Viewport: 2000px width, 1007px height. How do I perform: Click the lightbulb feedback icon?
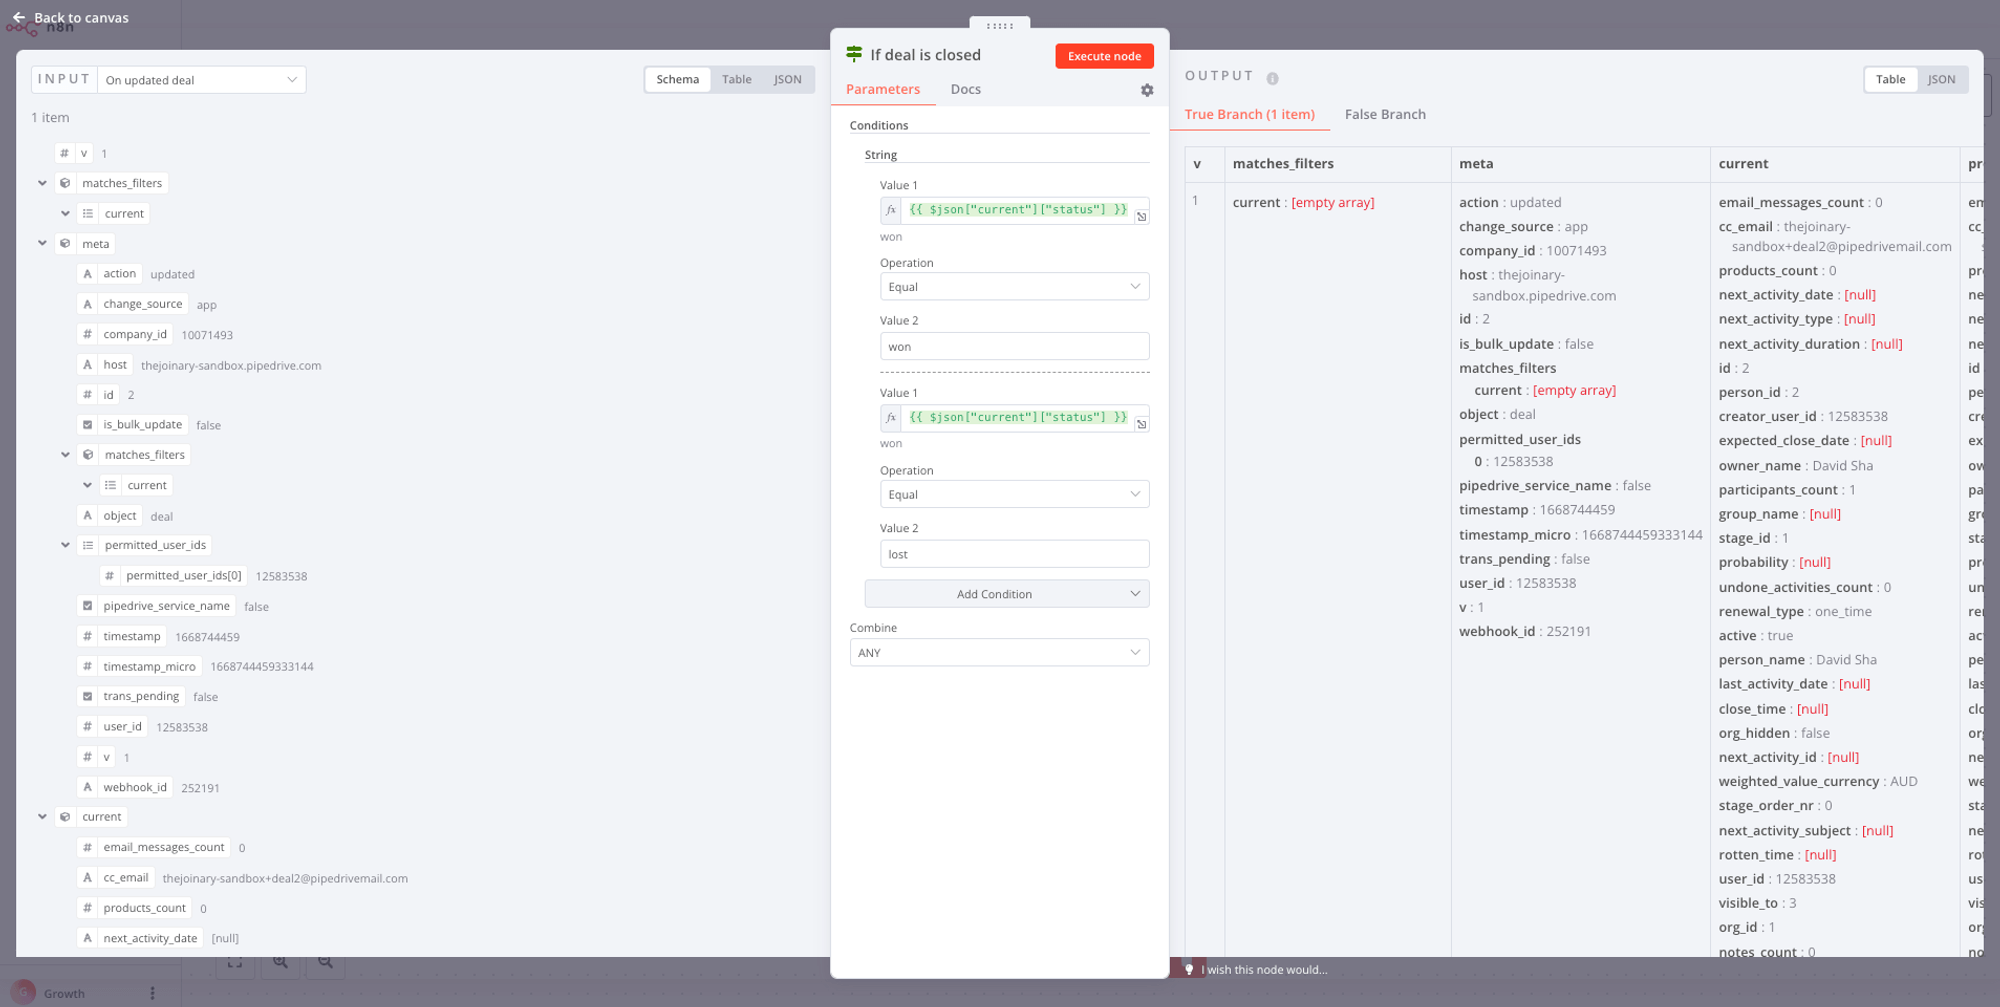1188,969
